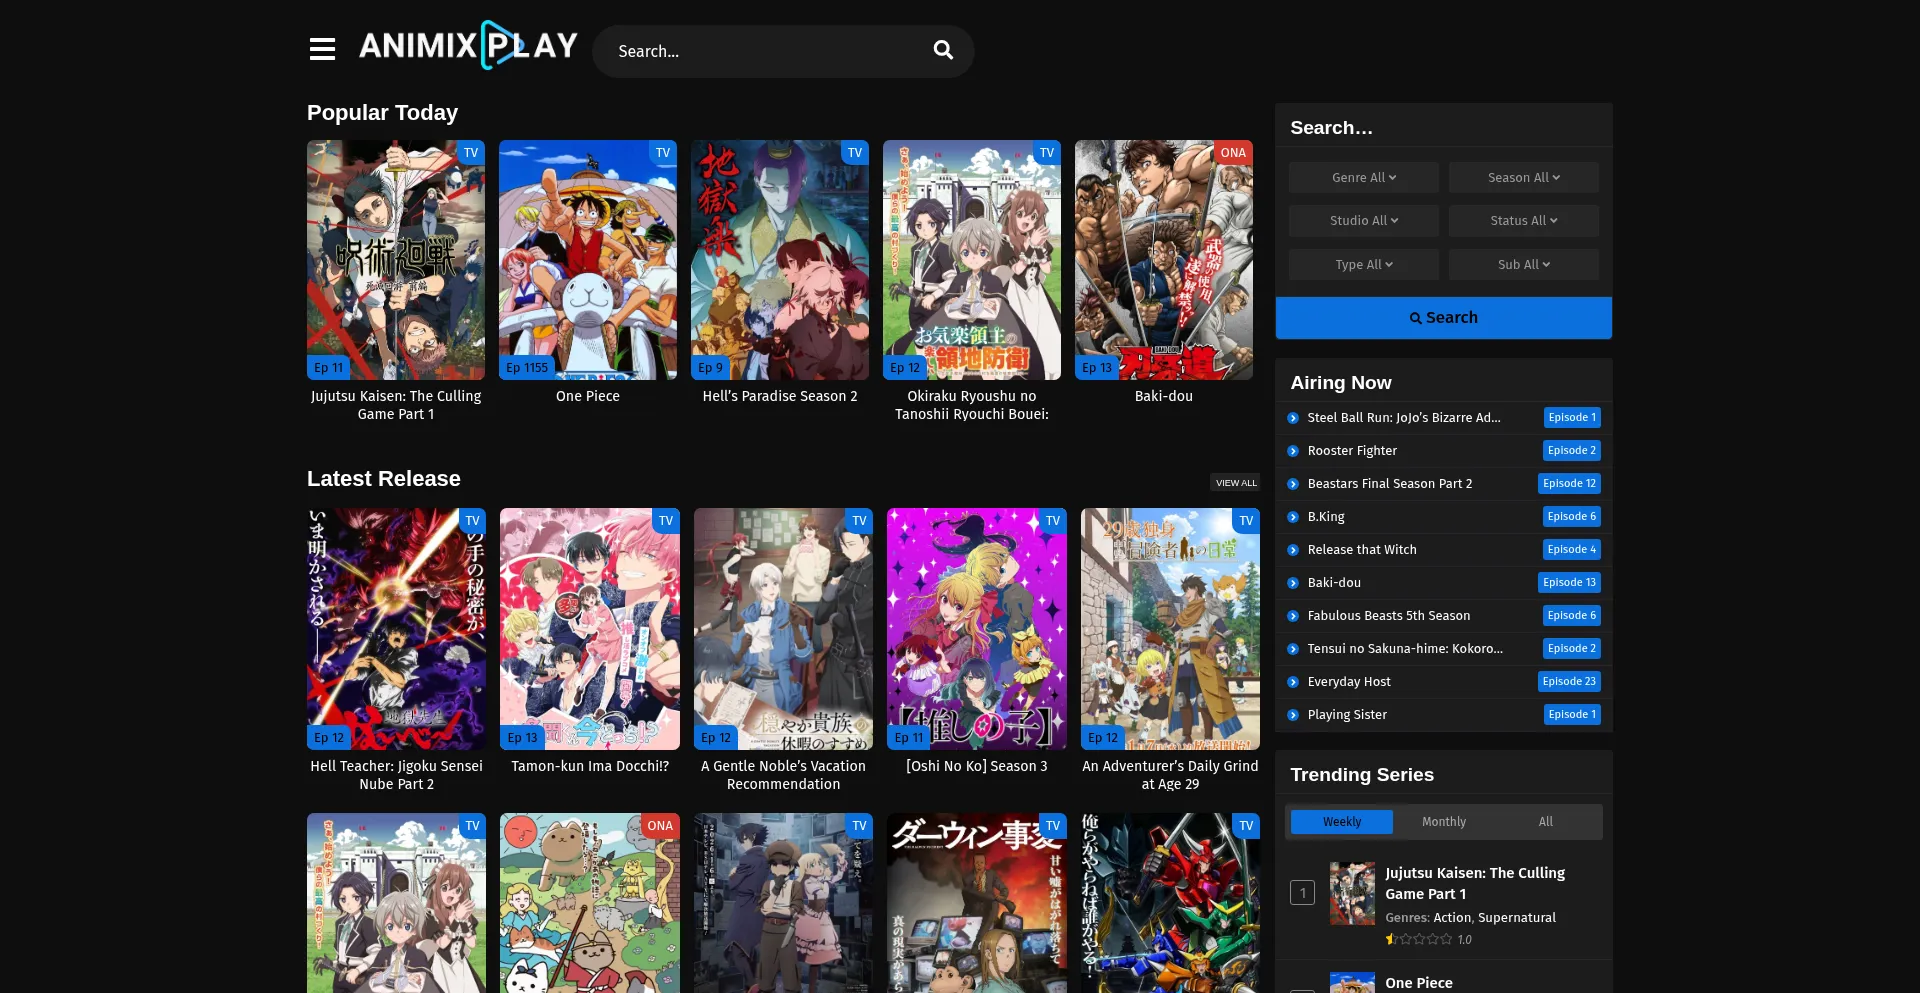Click the arrow bullet beside Rooster Fighter
This screenshot has width=1920, height=993.
coord(1293,451)
